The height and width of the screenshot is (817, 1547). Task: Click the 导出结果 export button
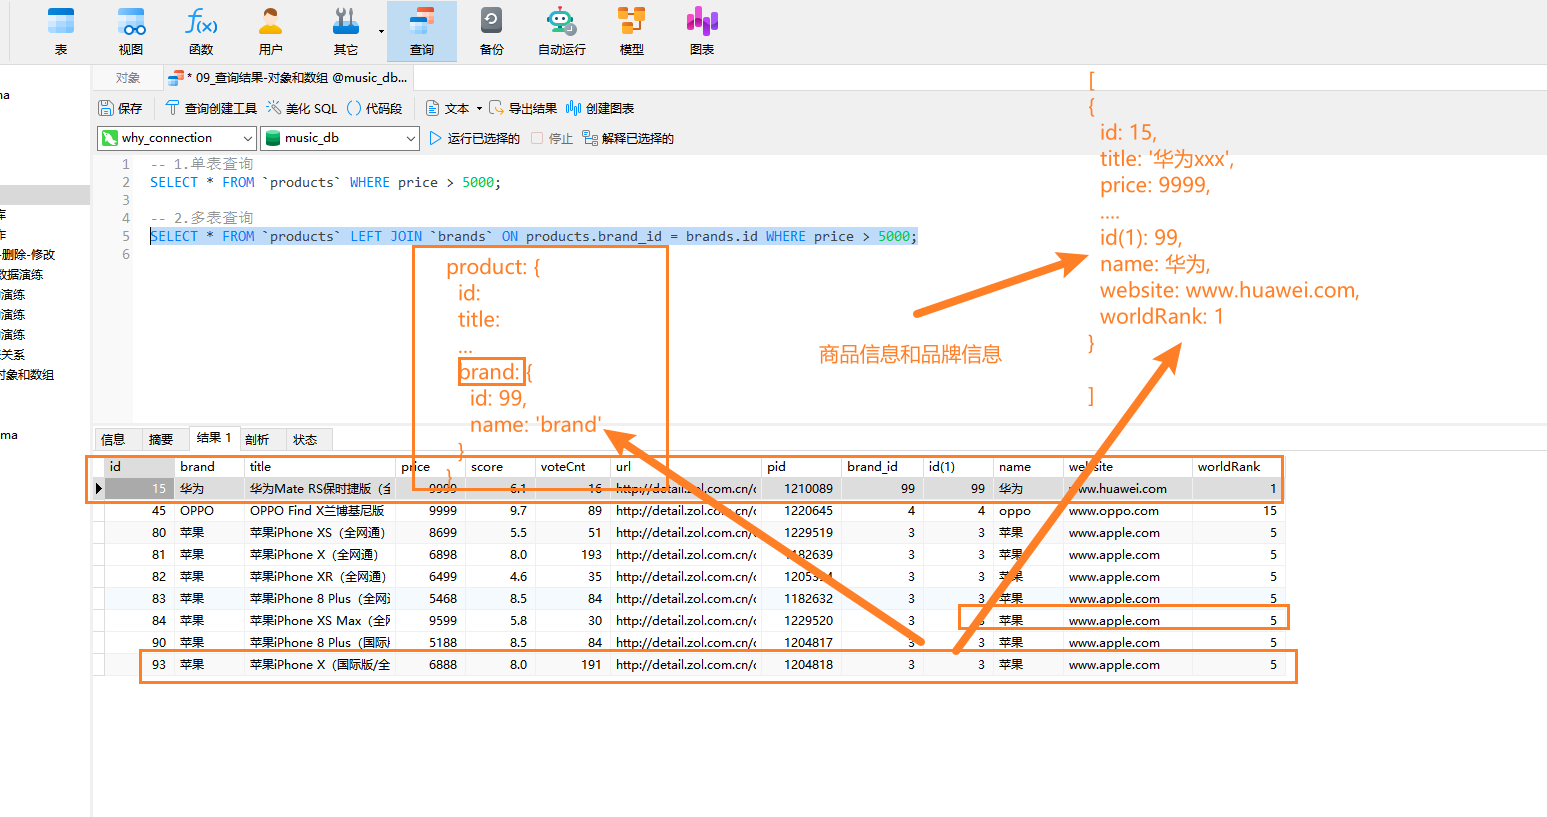tap(522, 108)
